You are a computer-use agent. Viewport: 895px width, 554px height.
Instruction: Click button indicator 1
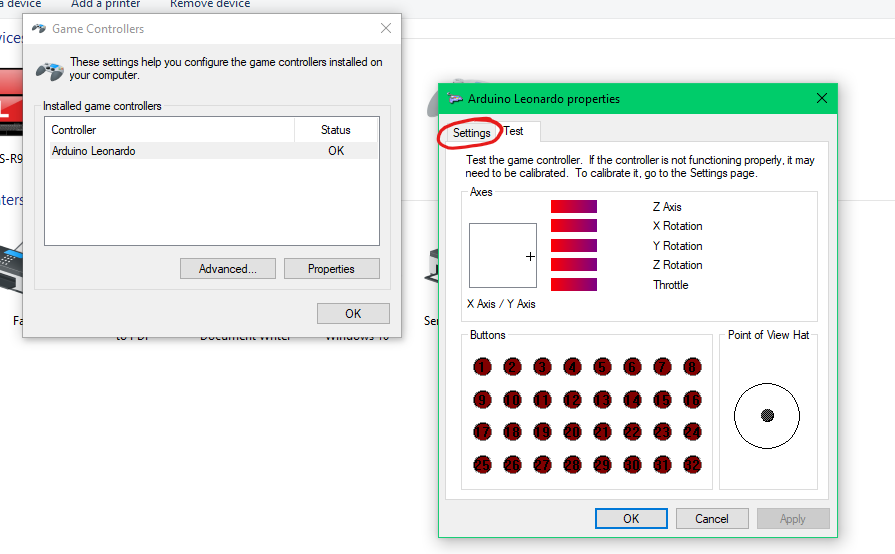pos(482,367)
